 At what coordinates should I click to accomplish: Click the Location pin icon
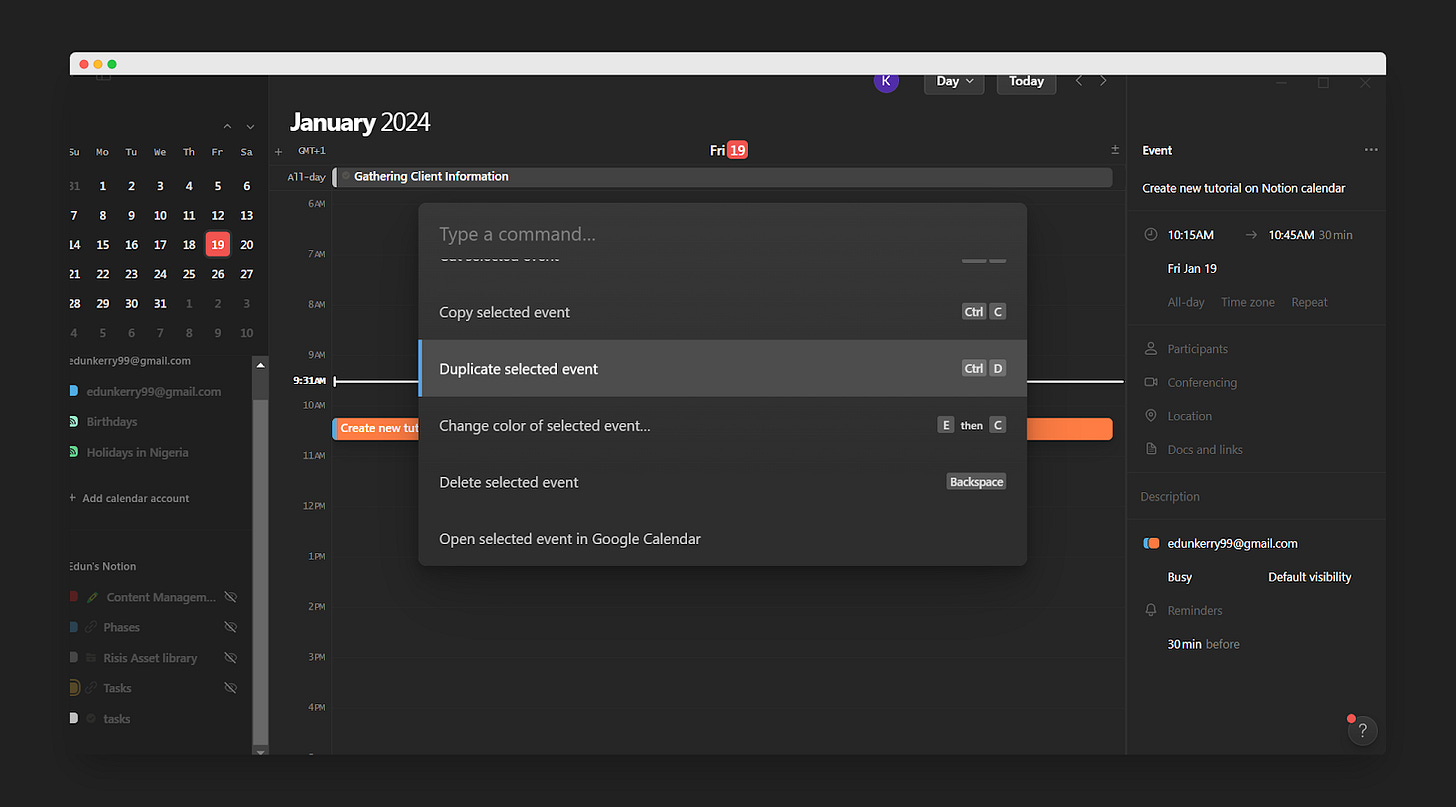click(1150, 416)
